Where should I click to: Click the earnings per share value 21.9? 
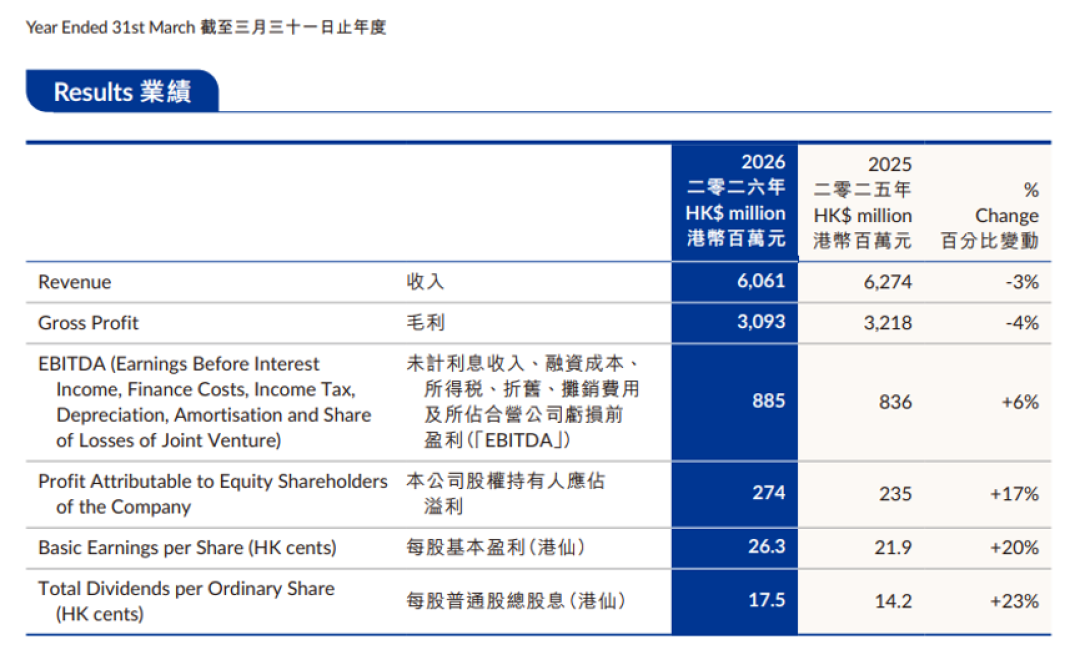click(x=893, y=547)
